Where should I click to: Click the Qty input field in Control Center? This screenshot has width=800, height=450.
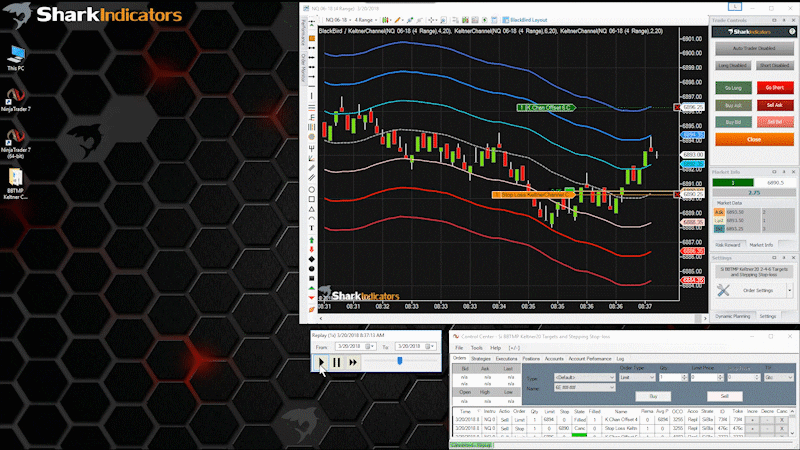click(x=669, y=378)
